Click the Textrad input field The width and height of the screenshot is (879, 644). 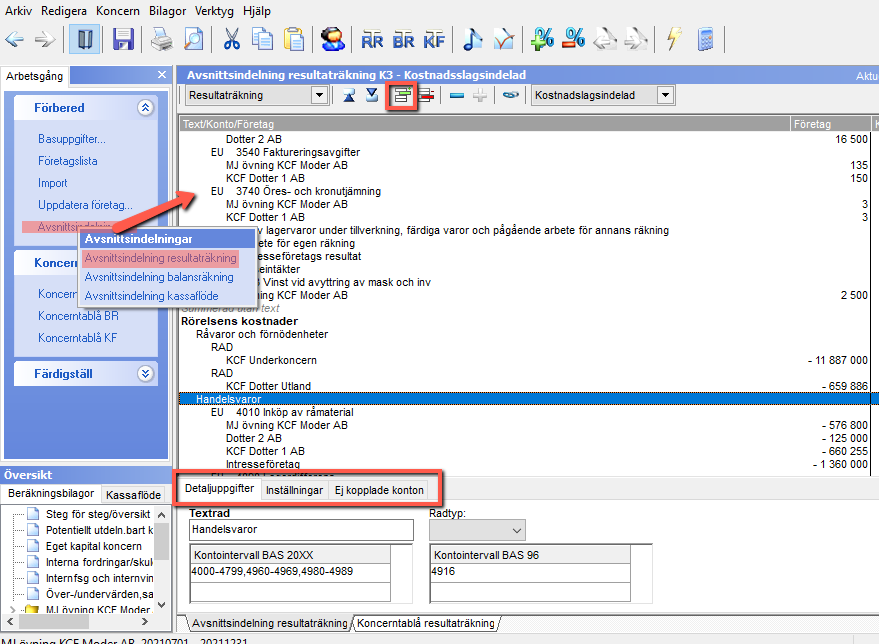[x=302, y=530]
